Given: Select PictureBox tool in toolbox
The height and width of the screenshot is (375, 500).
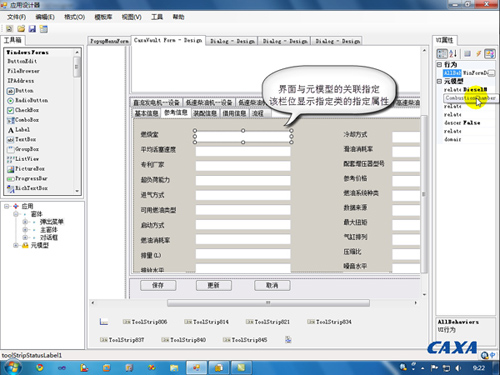Looking at the screenshot, I should pos(26,169).
